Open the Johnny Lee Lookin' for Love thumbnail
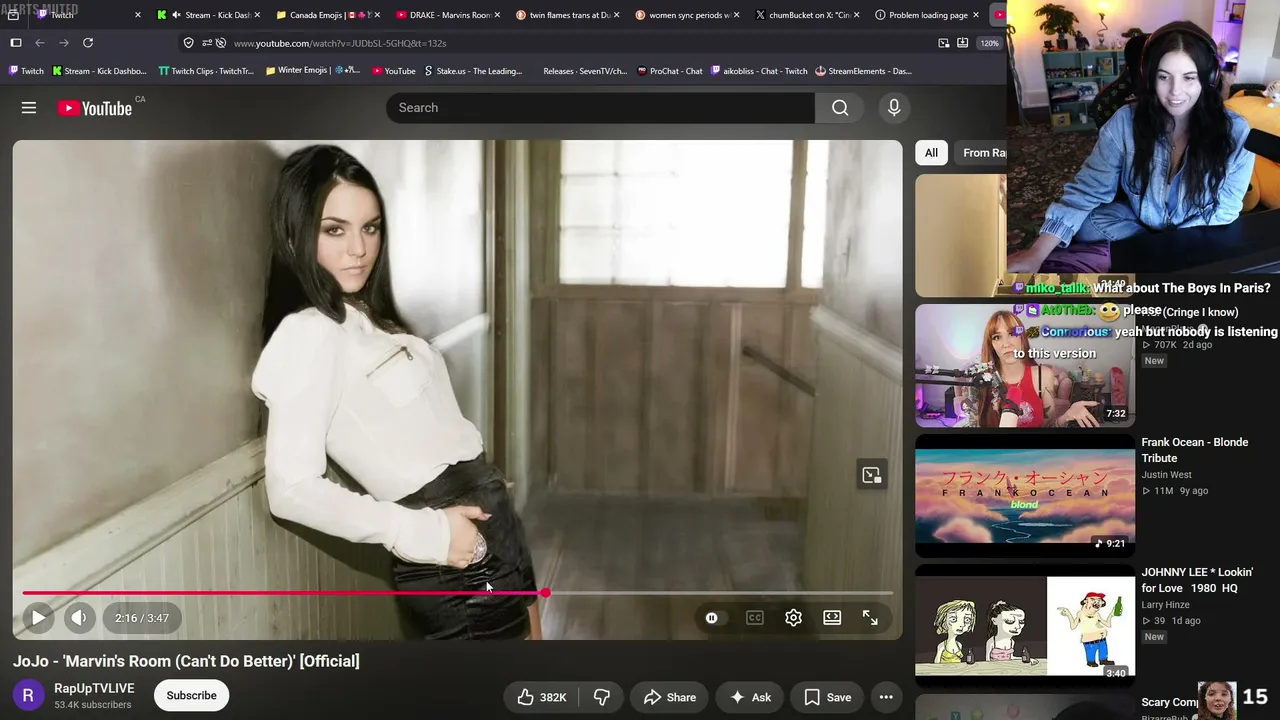The image size is (1280, 720). (x=1025, y=626)
